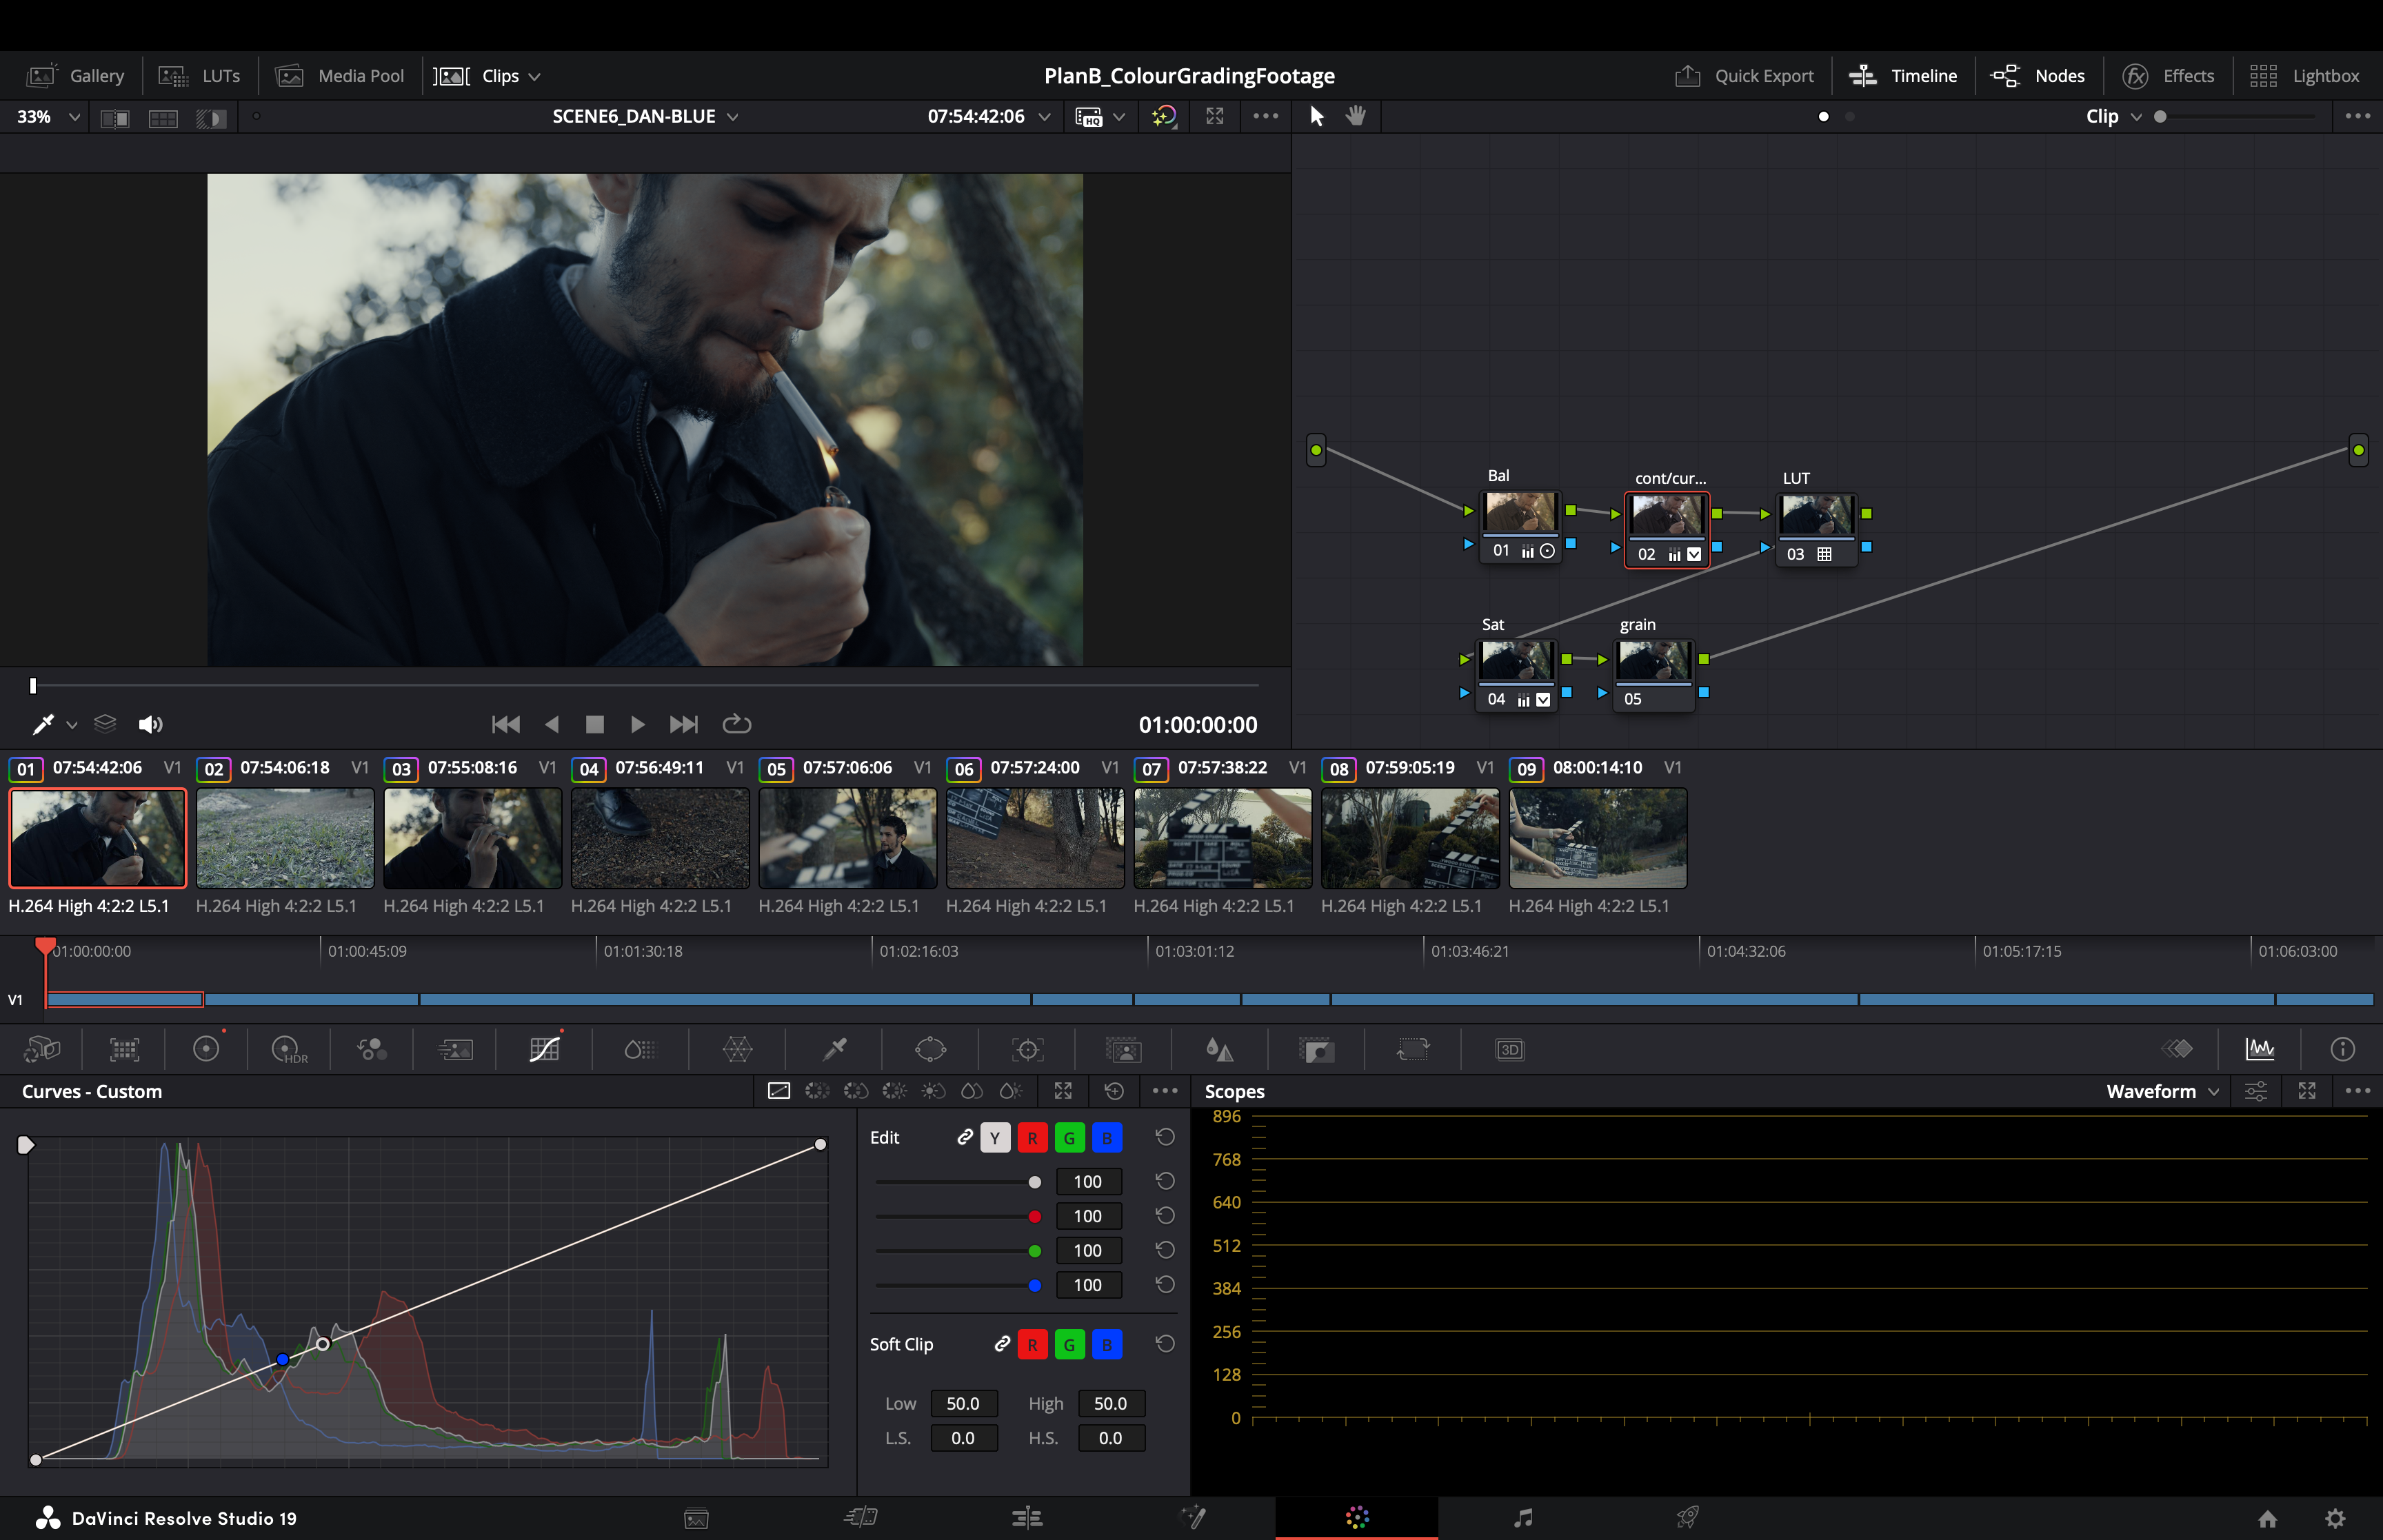
Task: Open the Keyframes panel icon
Action: [2177, 1049]
